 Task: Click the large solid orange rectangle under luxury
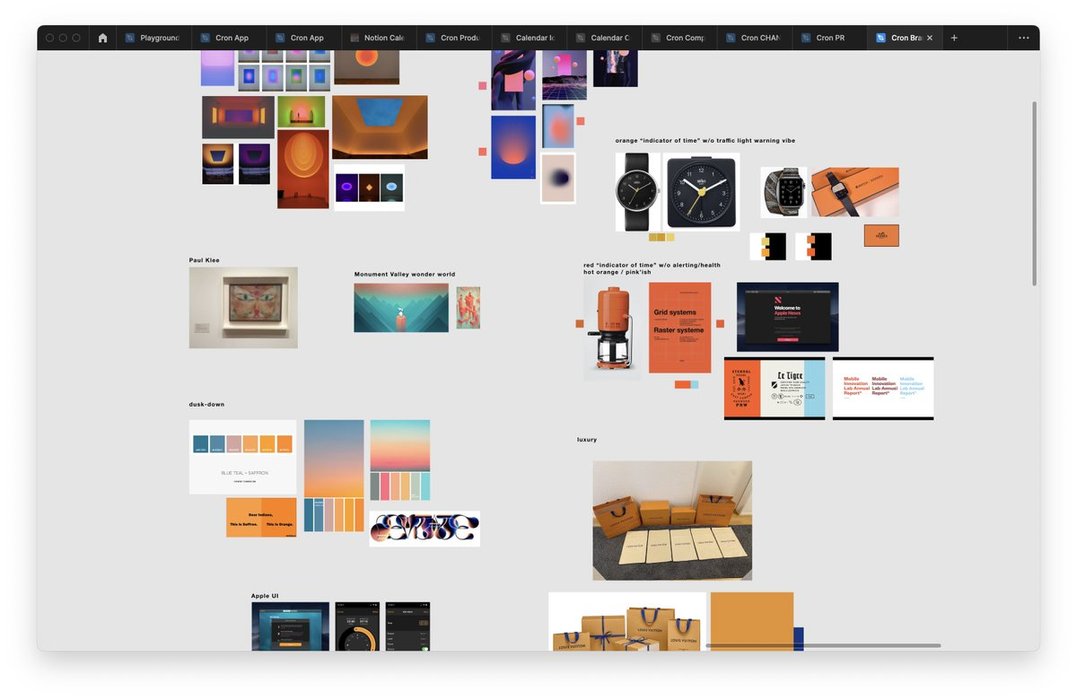(x=751, y=620)
